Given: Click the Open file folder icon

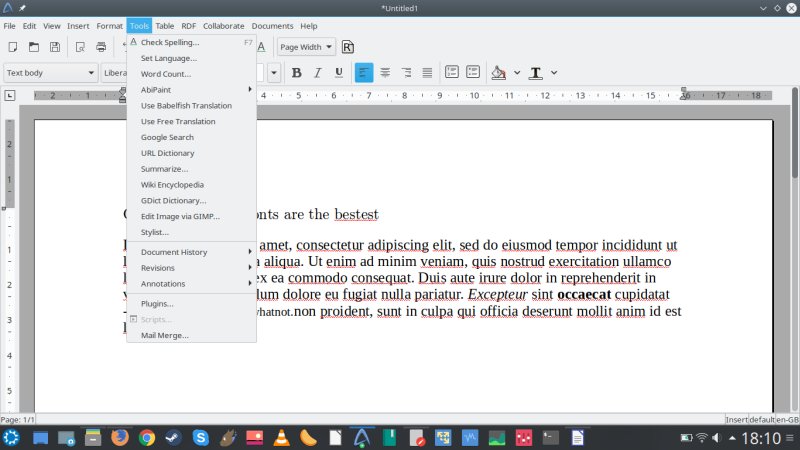Looking at the screenshot, I should (x=33, y=47).
